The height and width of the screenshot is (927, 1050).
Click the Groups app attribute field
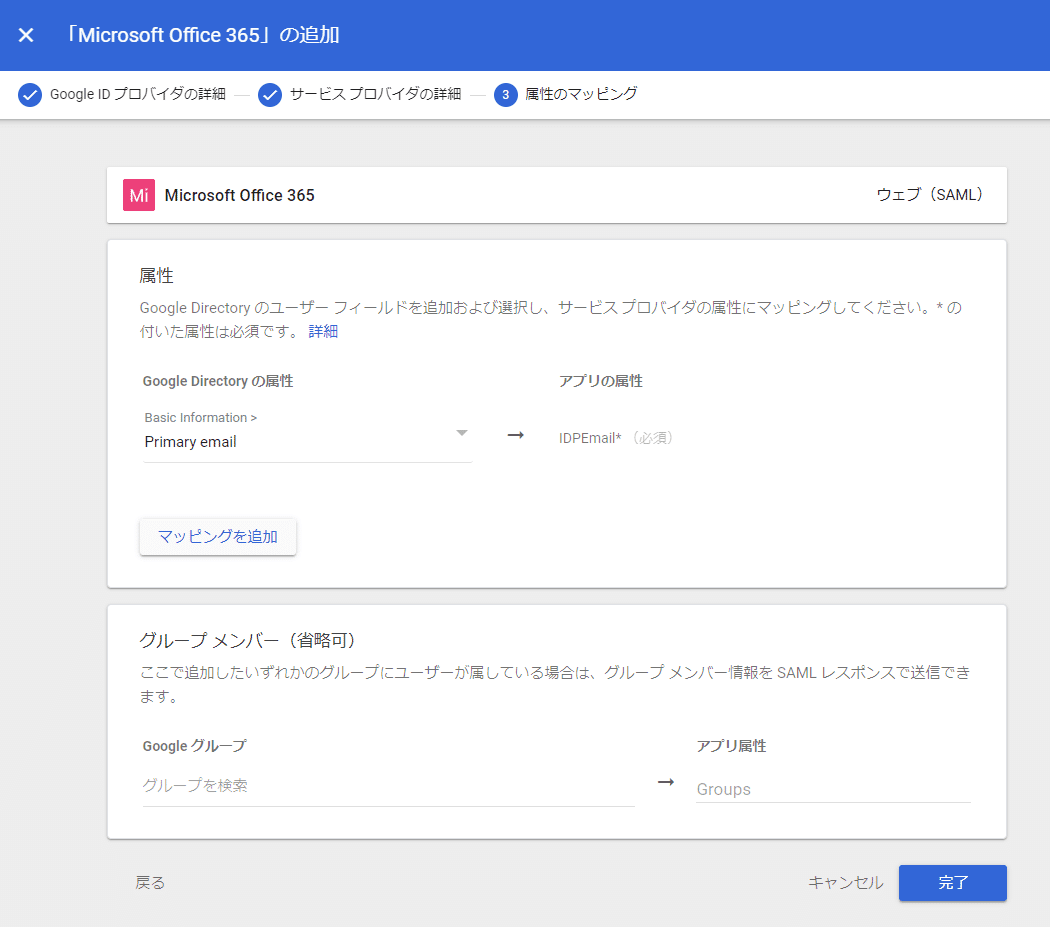click(x=833, y=789)
